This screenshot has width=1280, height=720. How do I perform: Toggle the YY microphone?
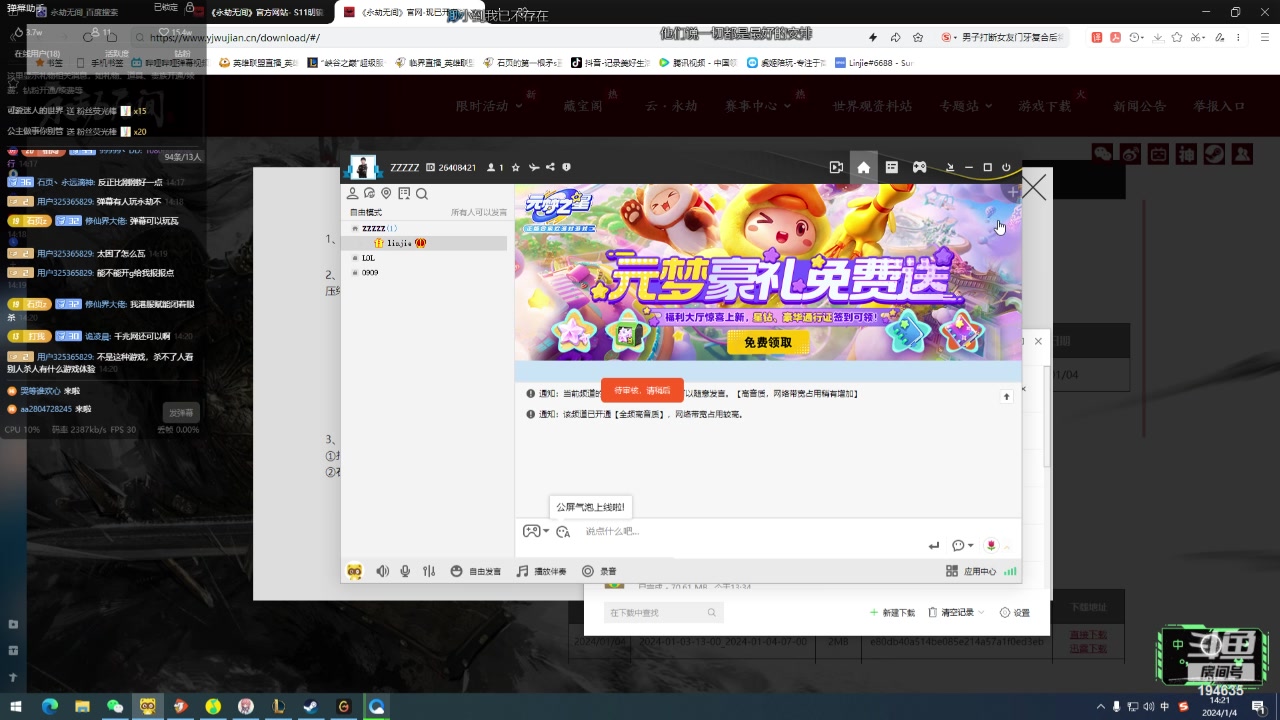pos(405,571)
